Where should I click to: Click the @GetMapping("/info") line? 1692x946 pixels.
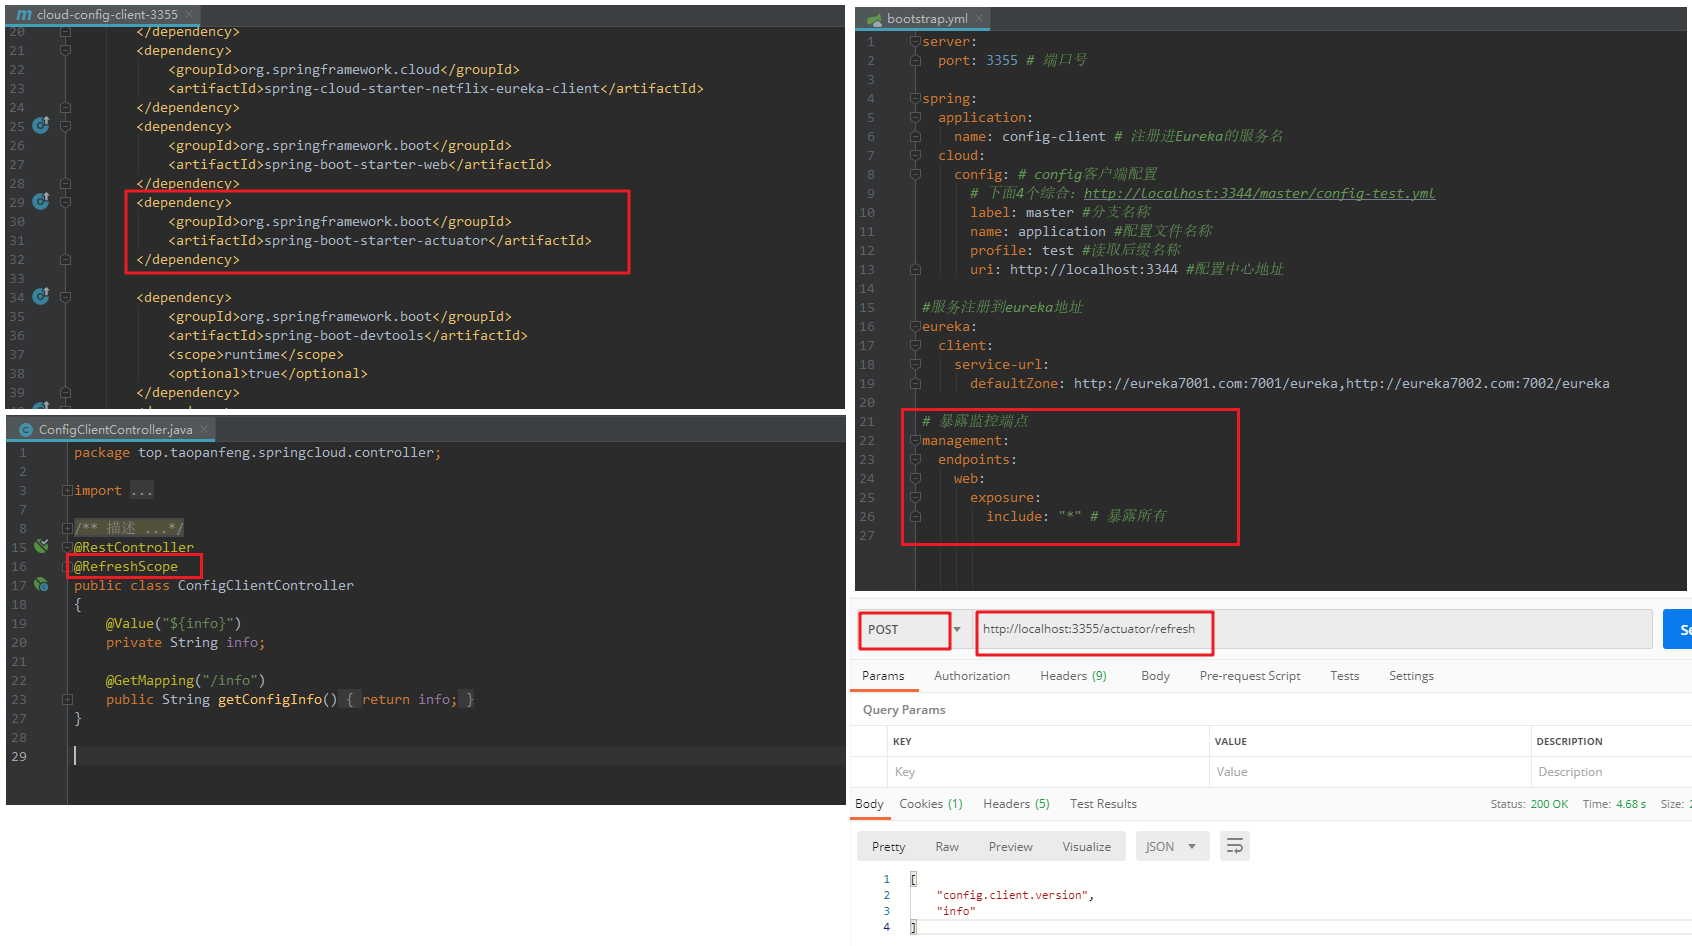point(185,680)
